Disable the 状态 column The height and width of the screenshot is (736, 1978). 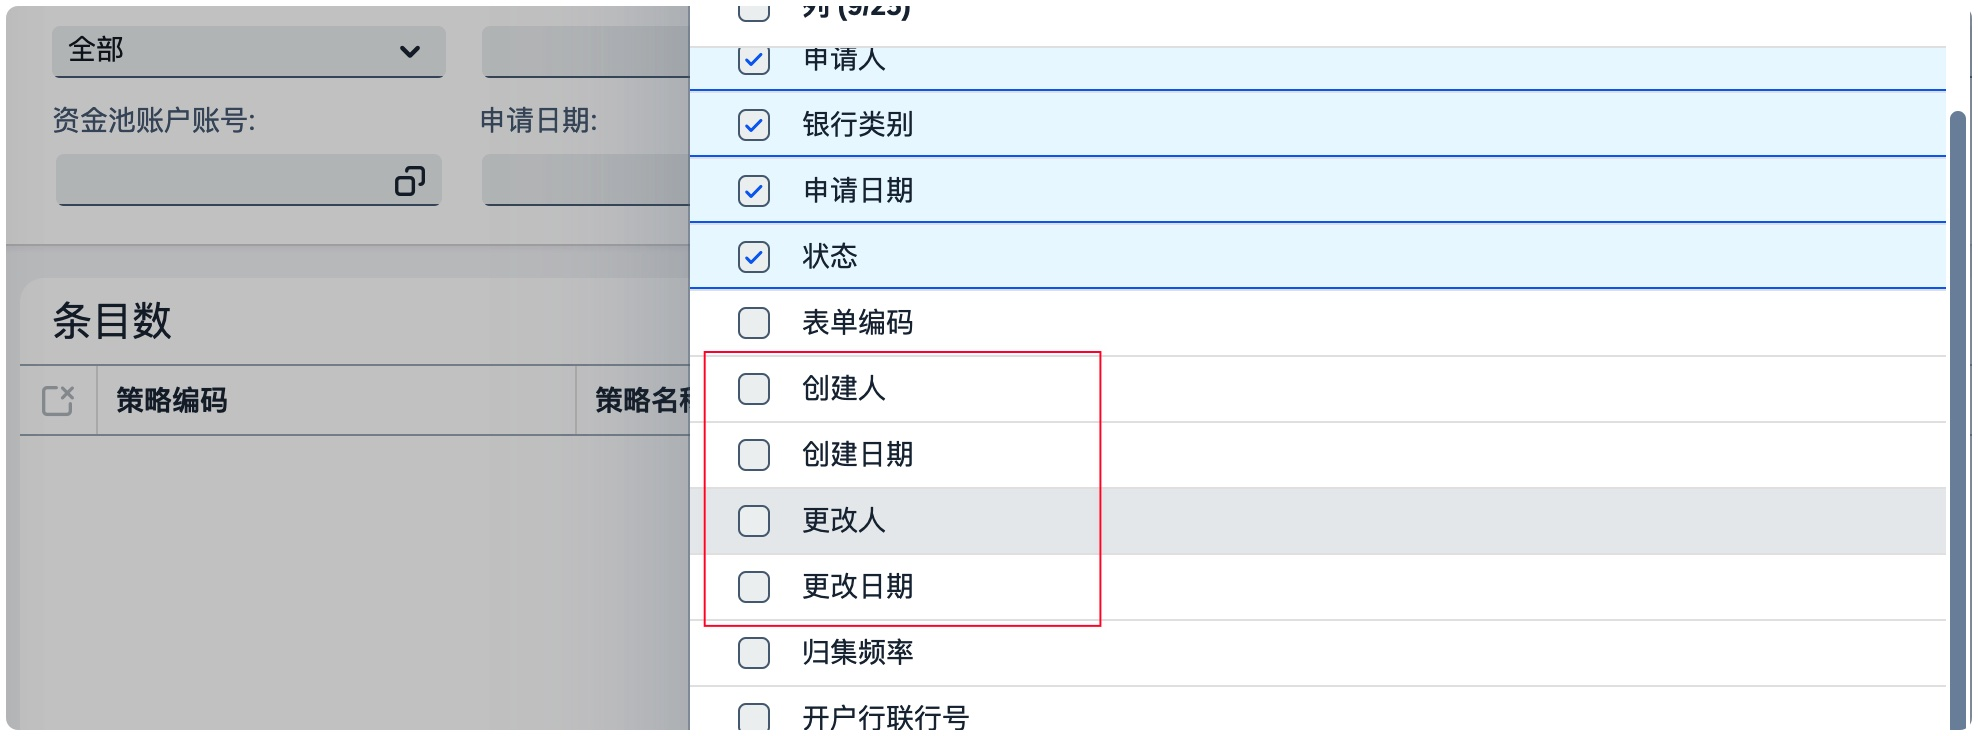click(x=753, y=256)
